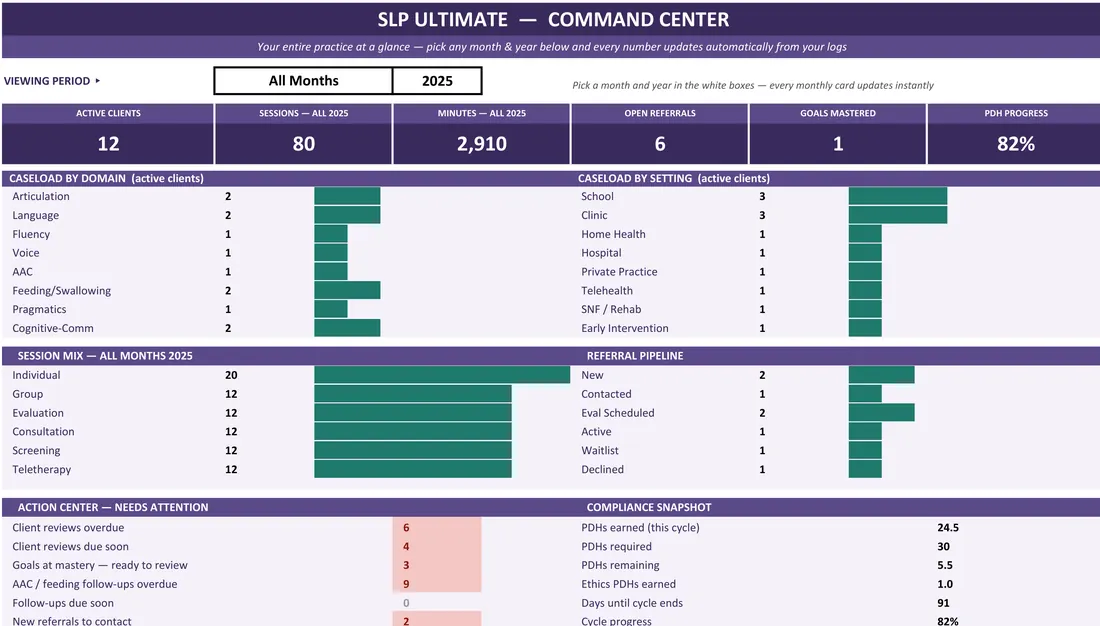
Task: Click the Client reviews overdue count 6
Action: [x=406, y=528]
